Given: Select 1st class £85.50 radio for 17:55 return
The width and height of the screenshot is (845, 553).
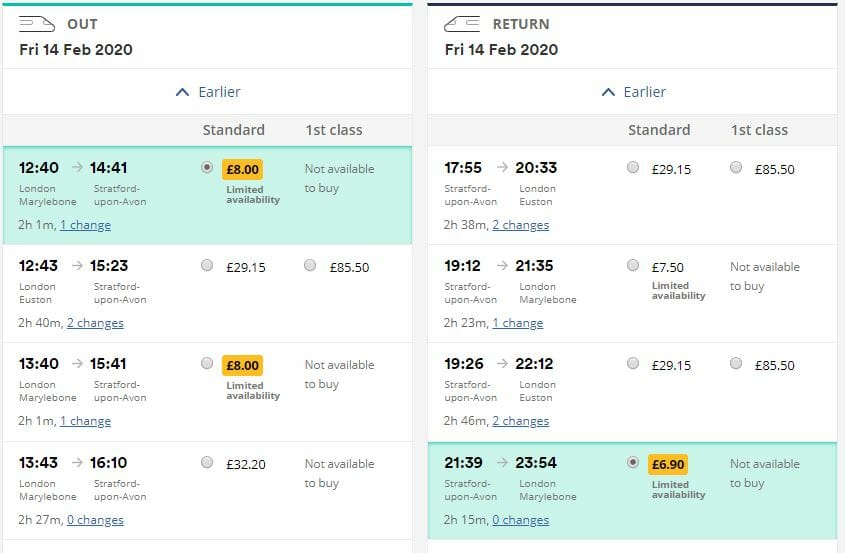Looking at the screenshot, I should pos(736,167).
